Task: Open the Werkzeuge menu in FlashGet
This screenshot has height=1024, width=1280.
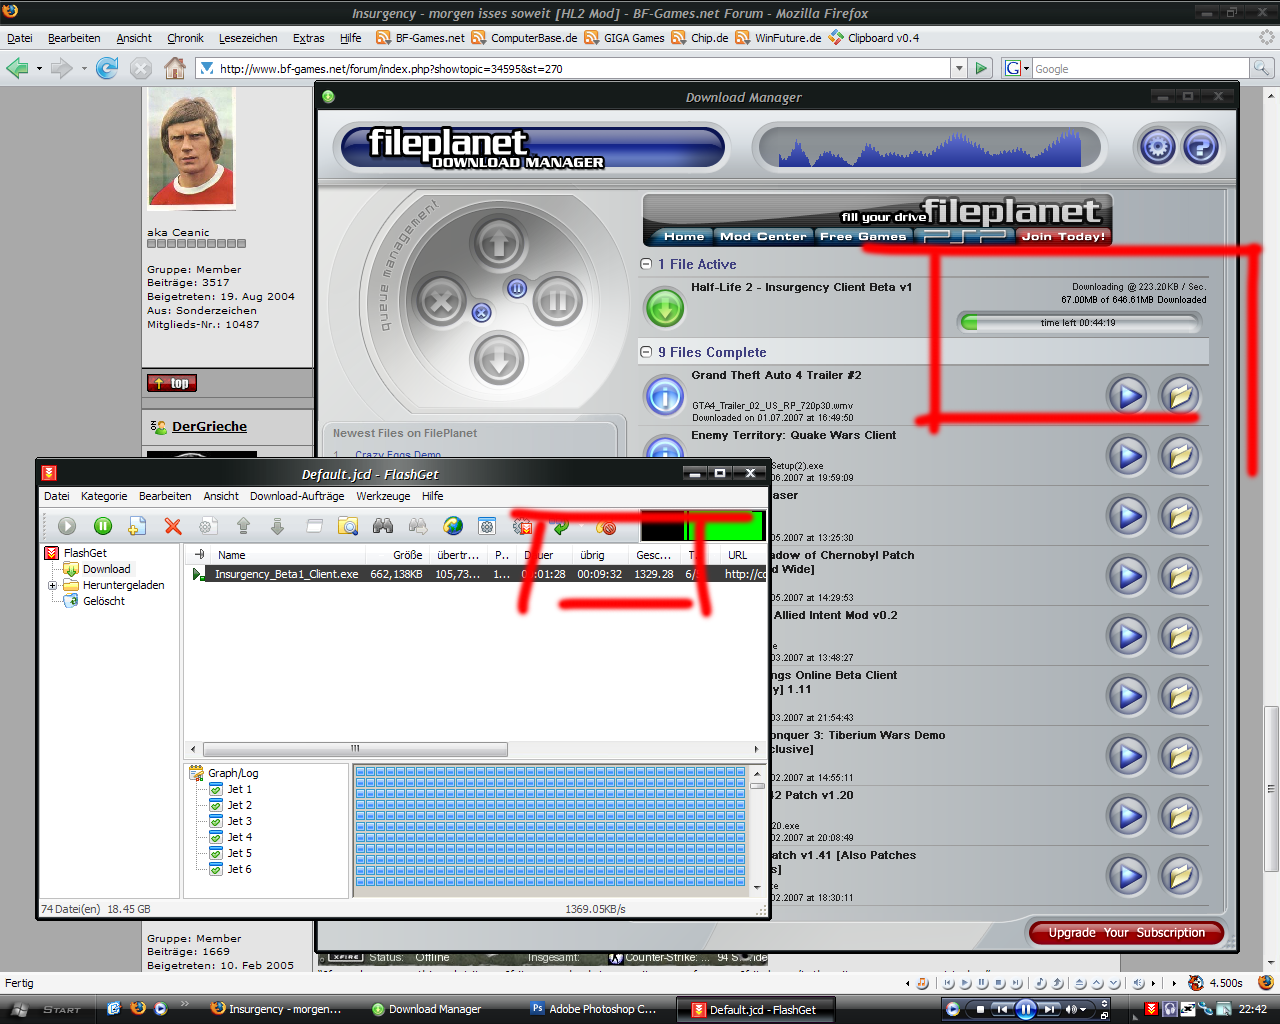Action: pos(383,496)
